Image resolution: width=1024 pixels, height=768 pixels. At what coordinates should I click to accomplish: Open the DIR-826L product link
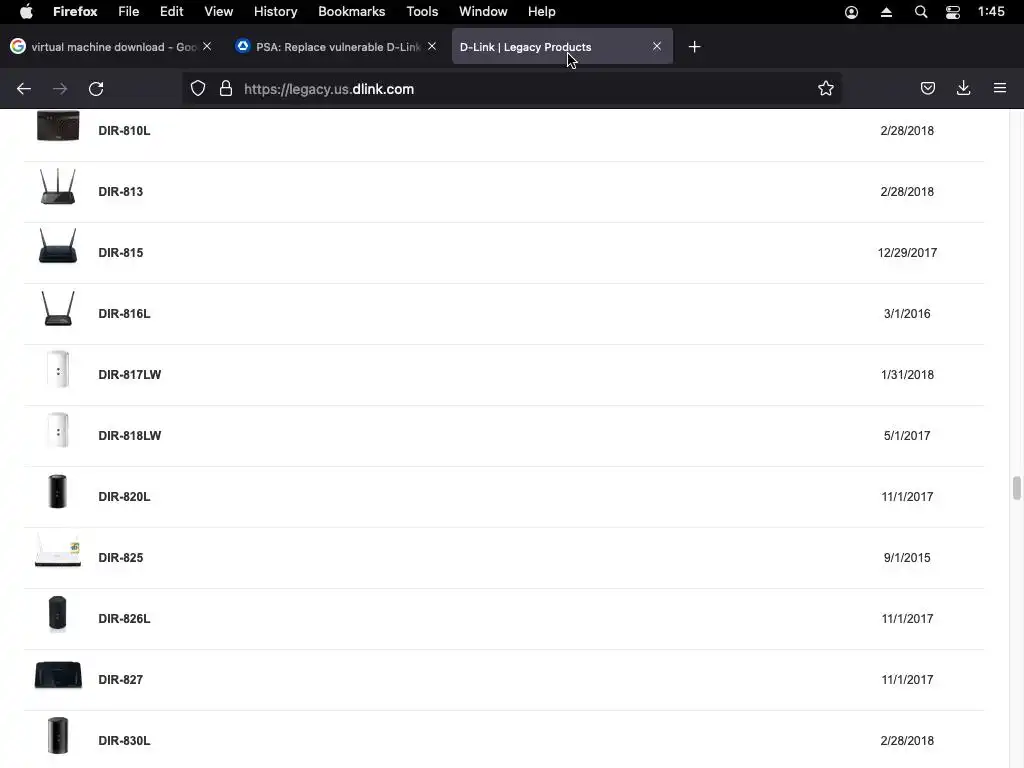click(x=124, y=618)
